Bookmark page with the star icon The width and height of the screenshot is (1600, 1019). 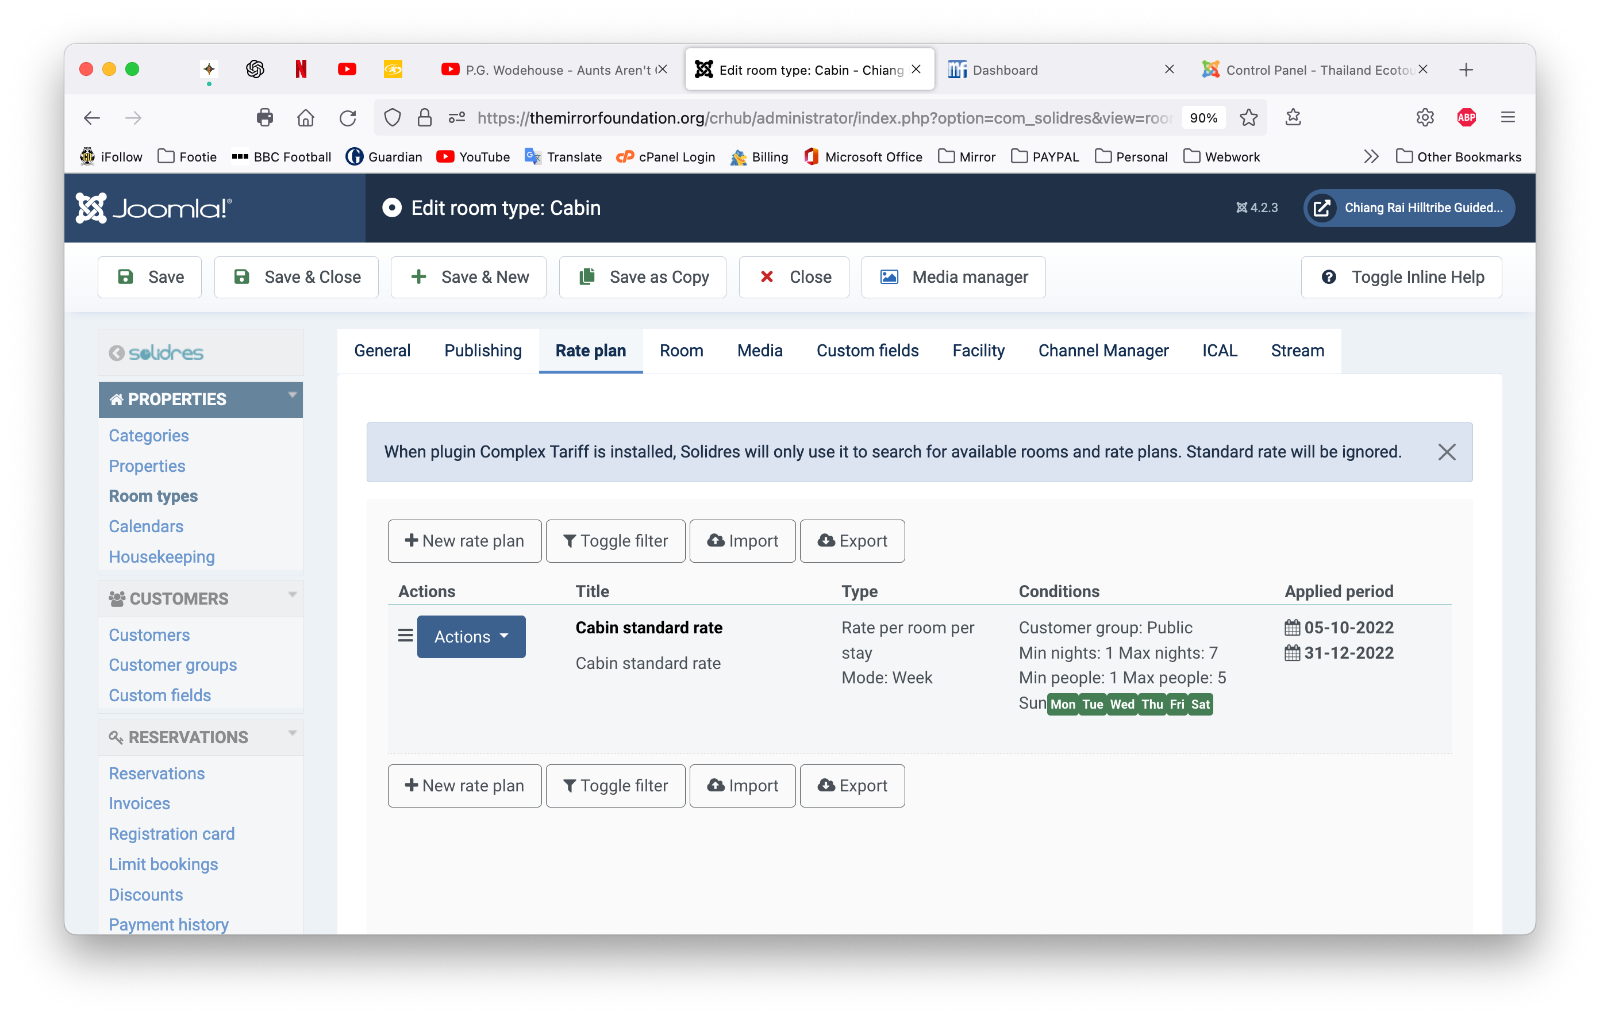coord(1248,118)
